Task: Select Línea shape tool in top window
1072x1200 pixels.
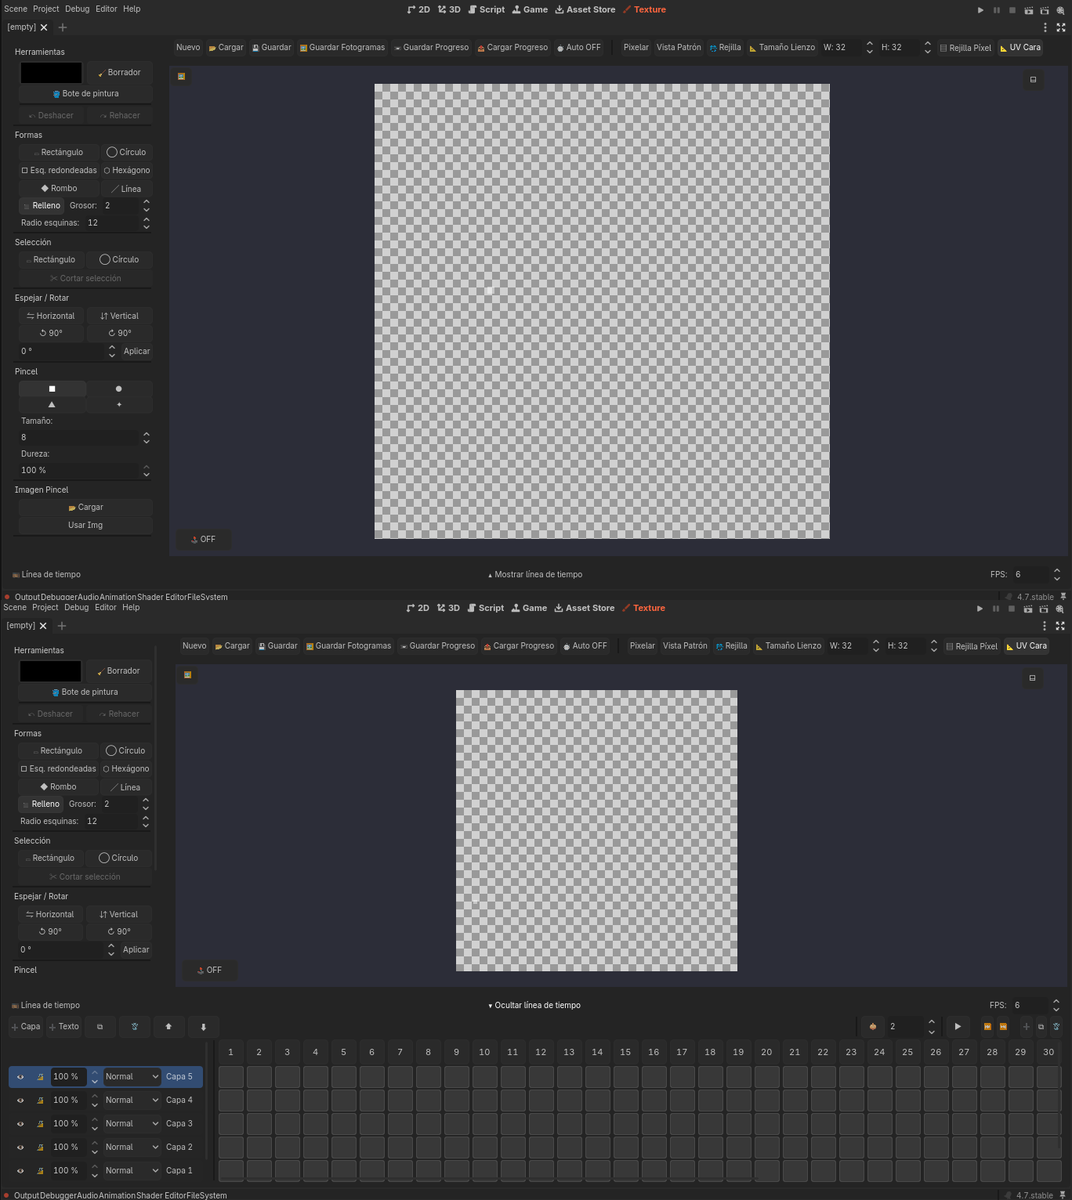Action: (126, 189)
